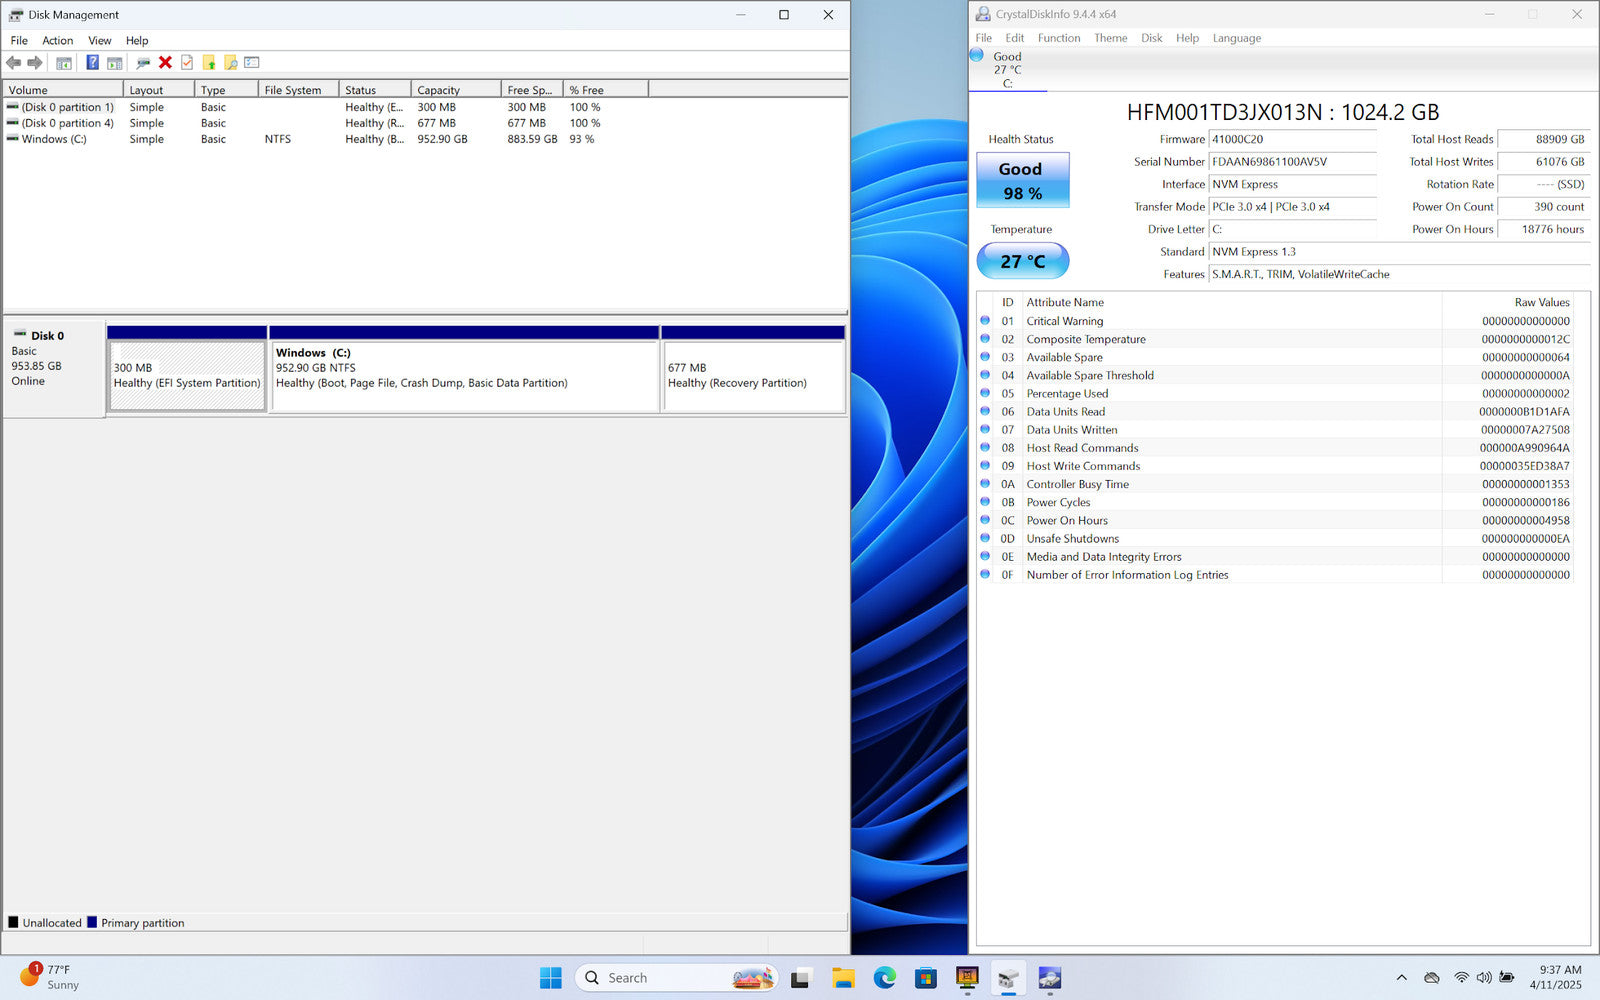This screenshot has width=1600, height=1000.
Task: Select the 677 MB Recovery Partition block
Action: (753, 375)
